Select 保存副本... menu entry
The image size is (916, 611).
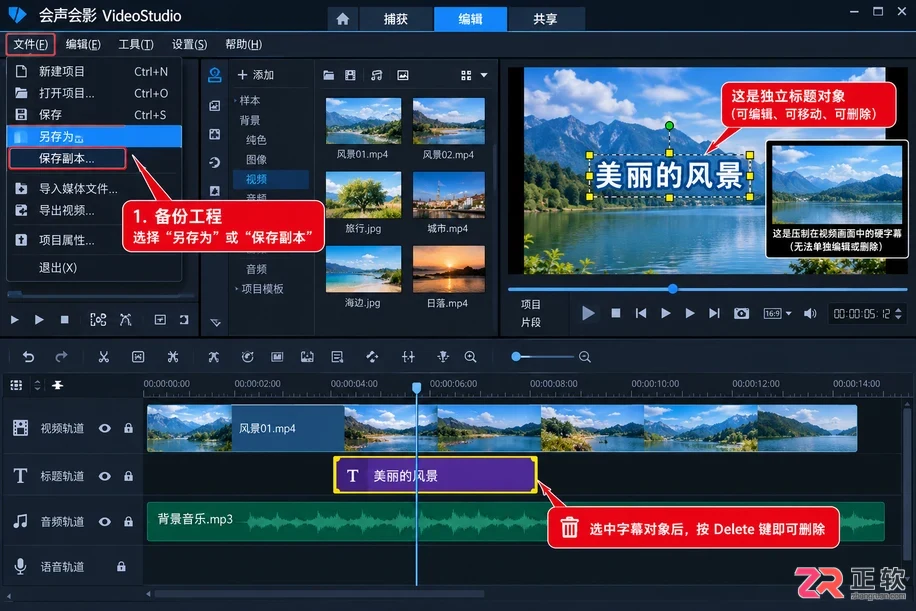click(x=67, y=158)
